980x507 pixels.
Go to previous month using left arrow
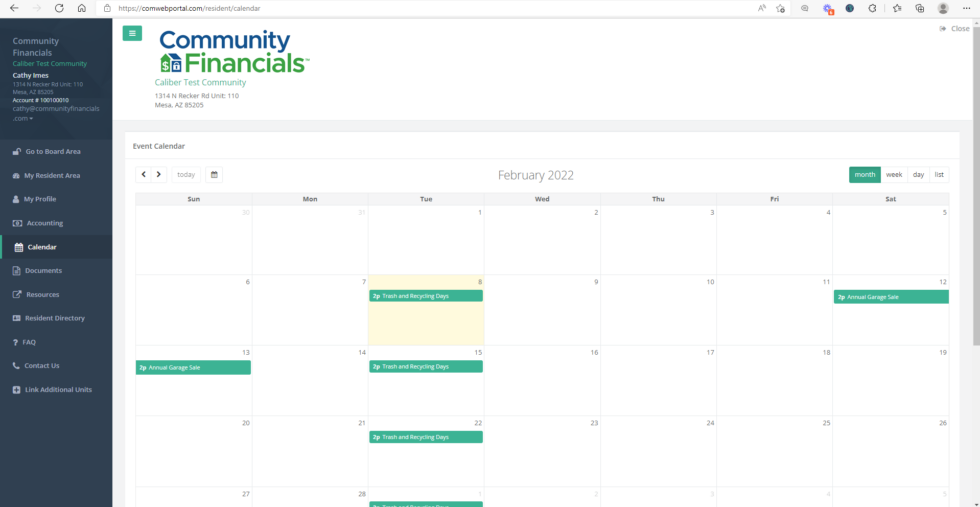click(144, 175)
